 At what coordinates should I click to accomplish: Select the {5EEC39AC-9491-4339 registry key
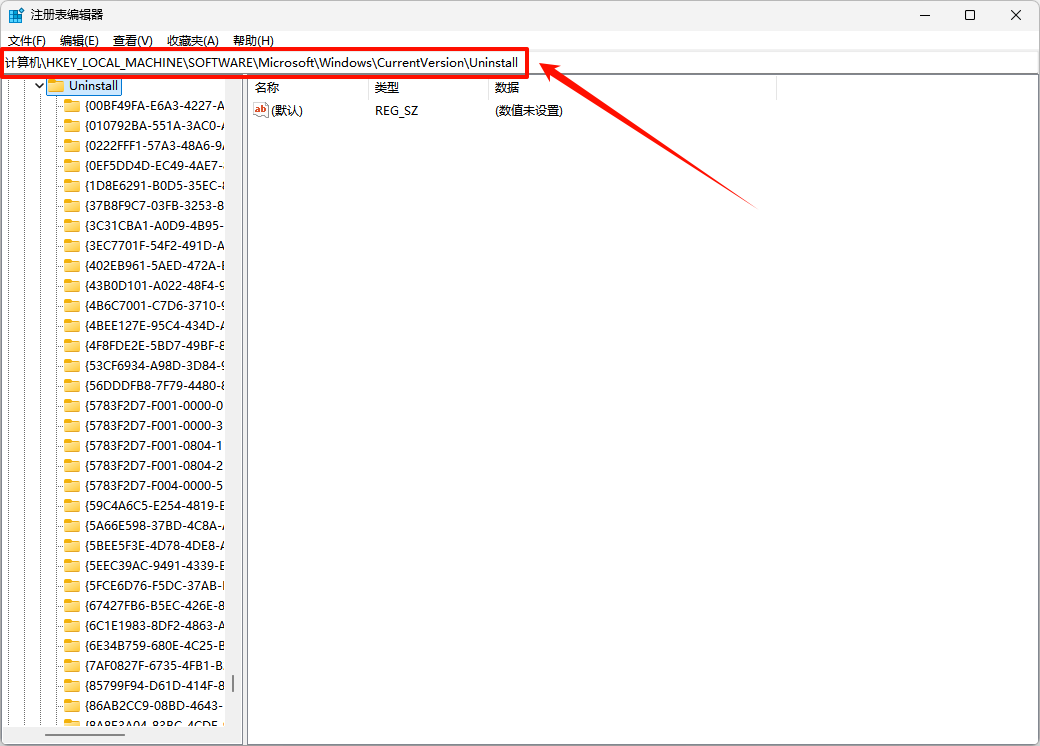tap(154, 565)
